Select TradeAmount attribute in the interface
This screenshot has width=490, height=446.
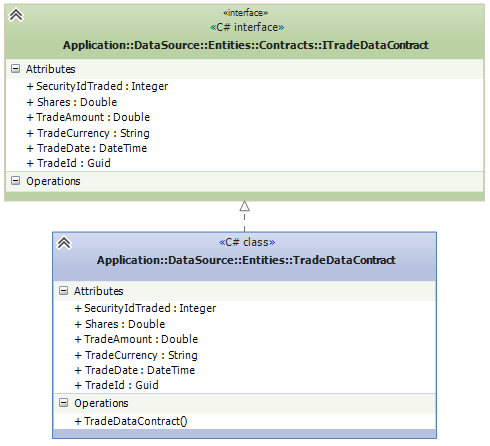(x=88, y=117)
